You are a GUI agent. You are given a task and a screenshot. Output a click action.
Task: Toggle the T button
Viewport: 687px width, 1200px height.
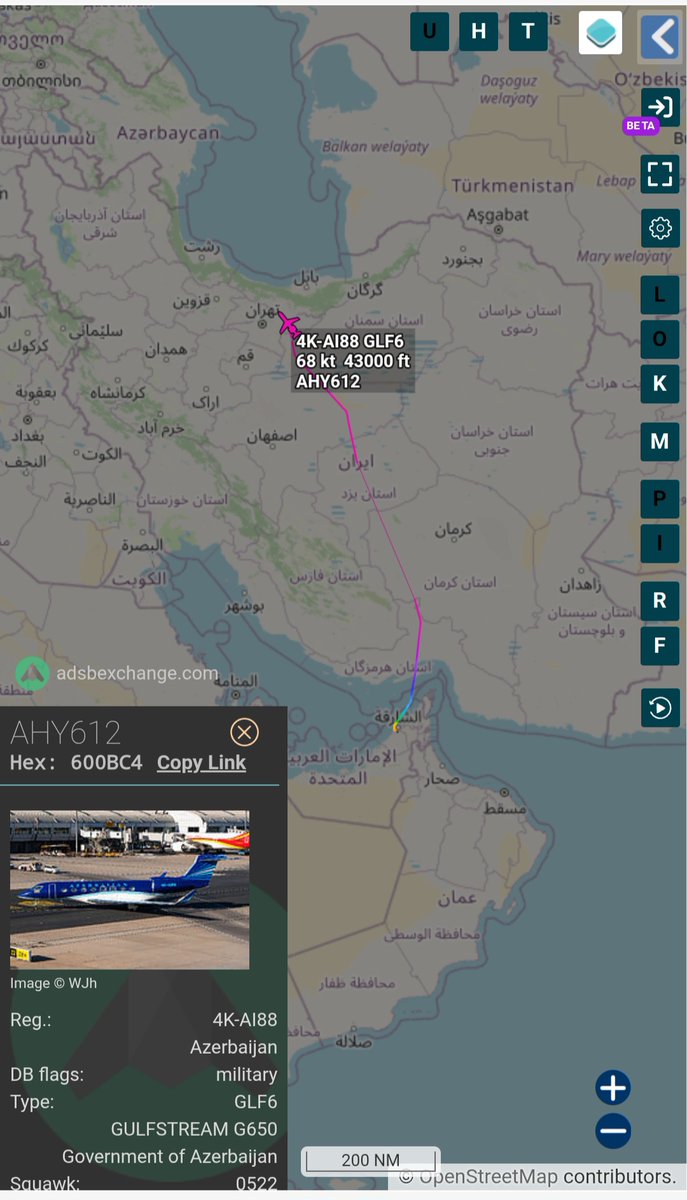click(x=528, y=31)
